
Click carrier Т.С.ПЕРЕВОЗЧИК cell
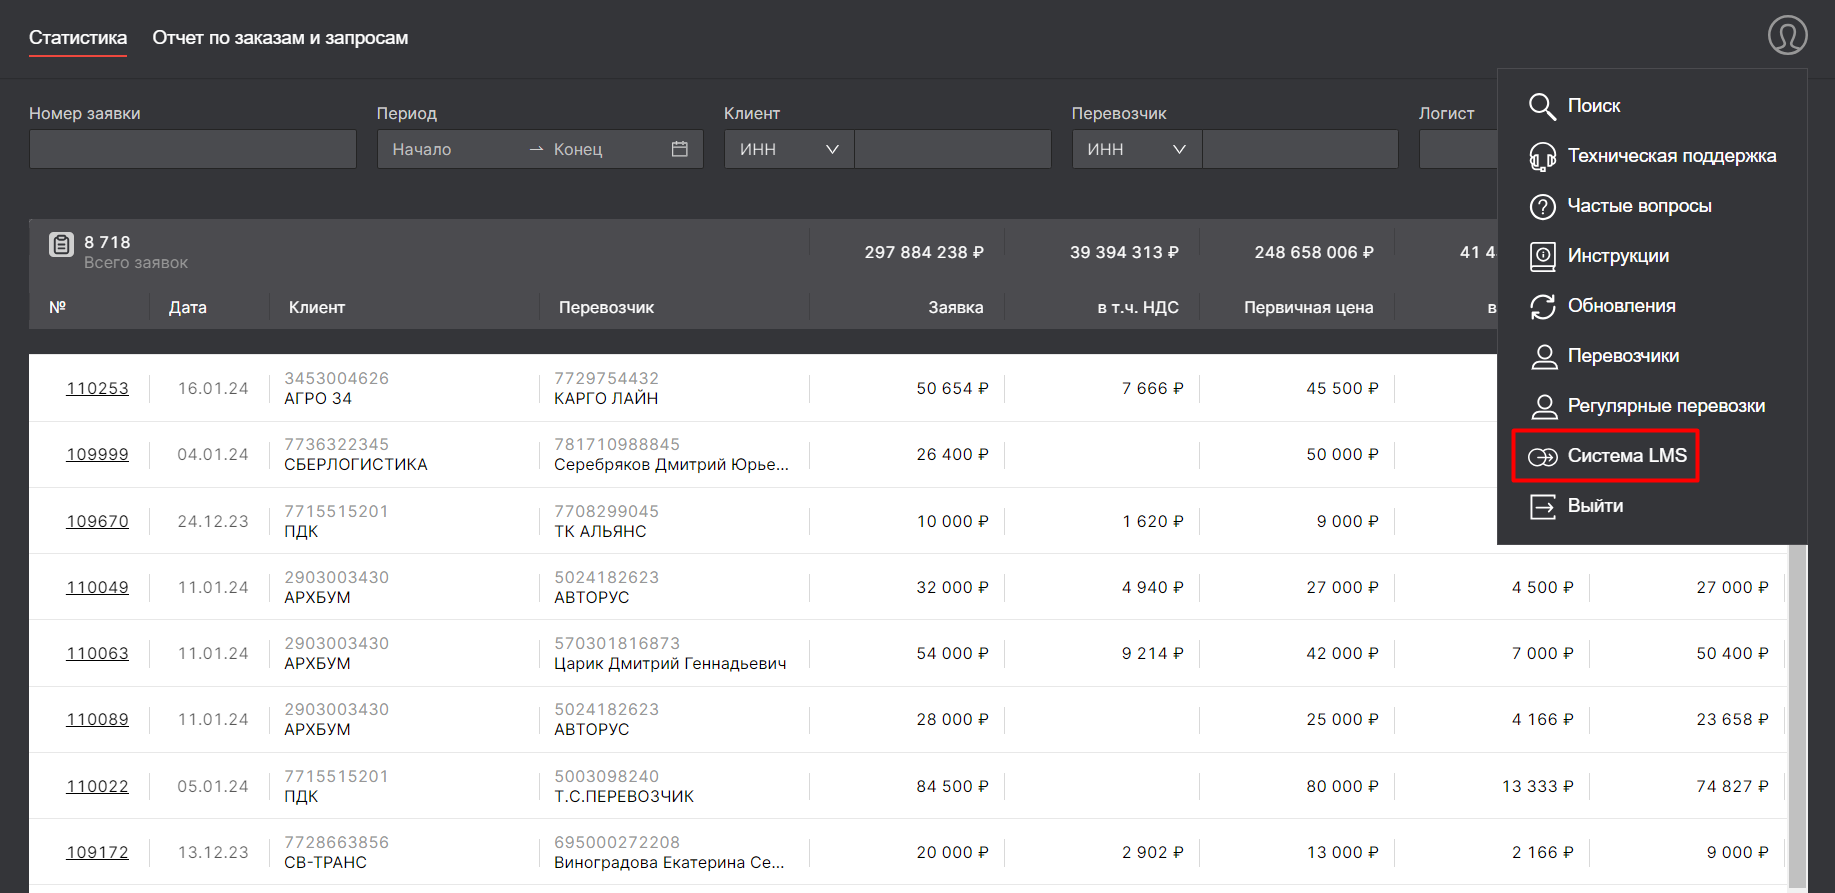[x=624, y=796]
